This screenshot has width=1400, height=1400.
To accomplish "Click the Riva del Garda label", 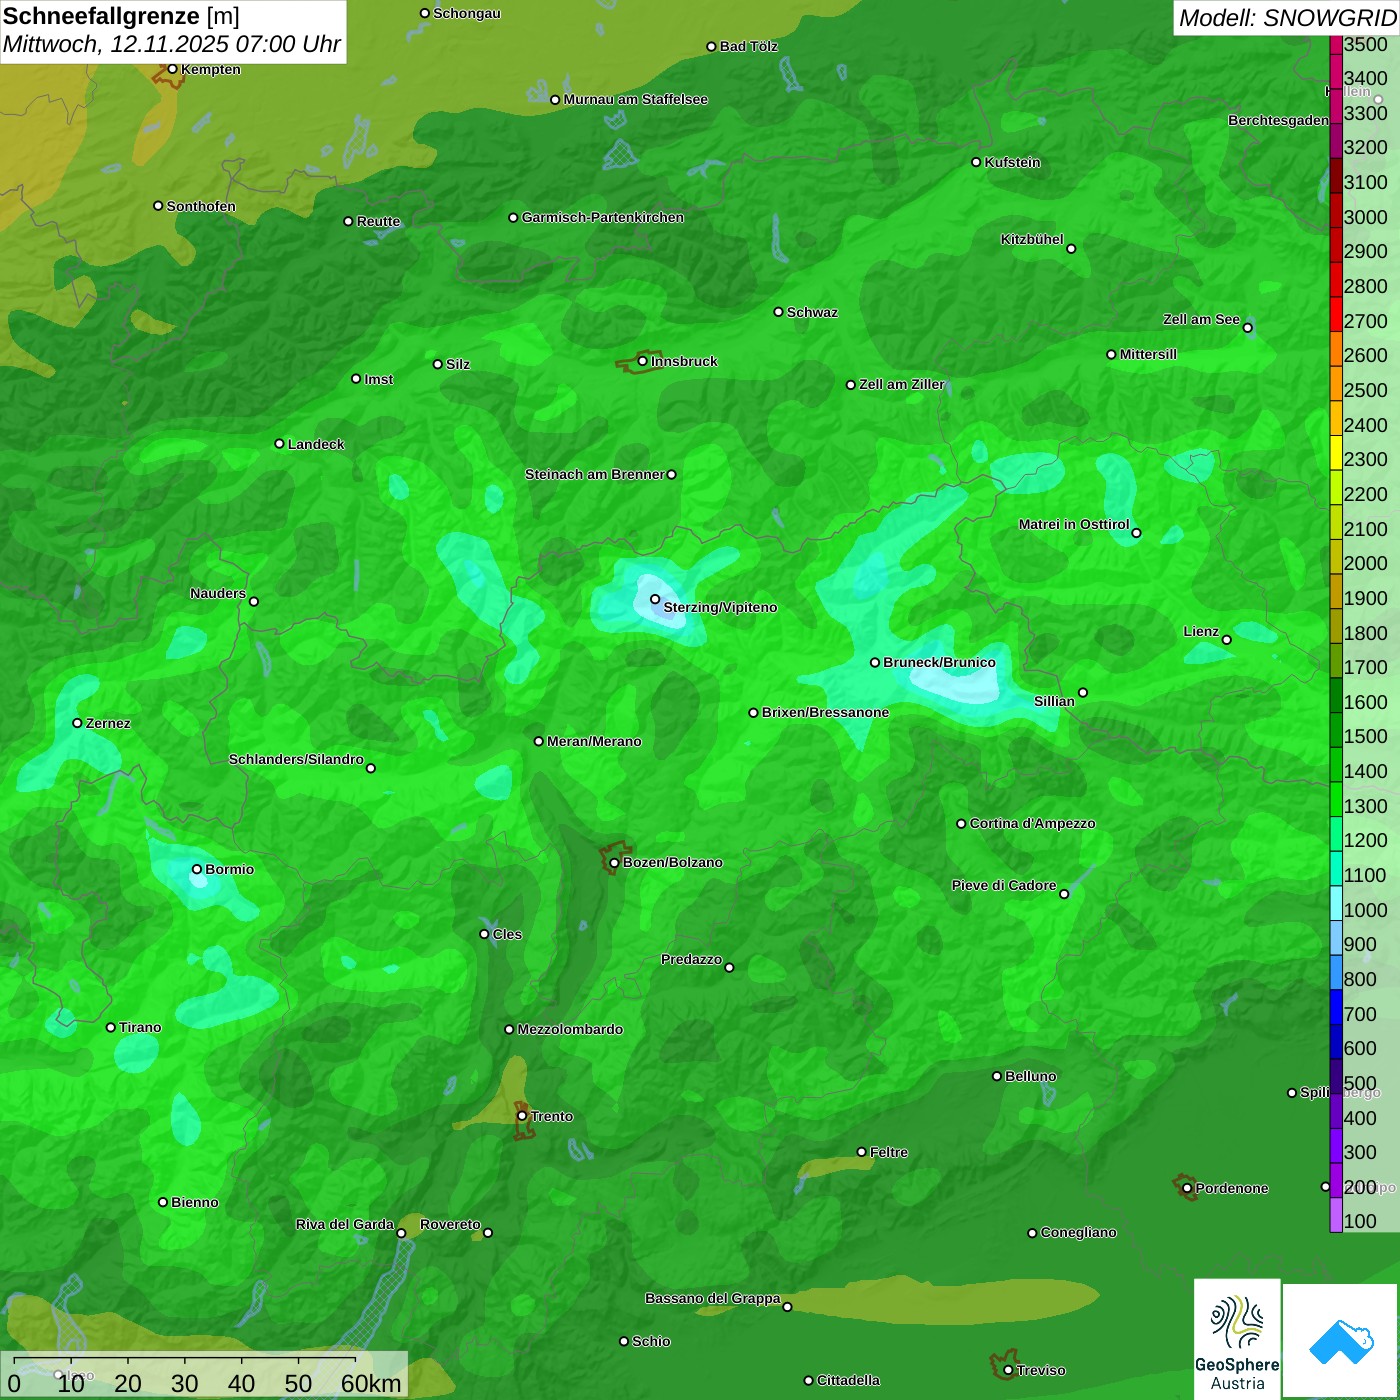I will (x=345, y=1224).
